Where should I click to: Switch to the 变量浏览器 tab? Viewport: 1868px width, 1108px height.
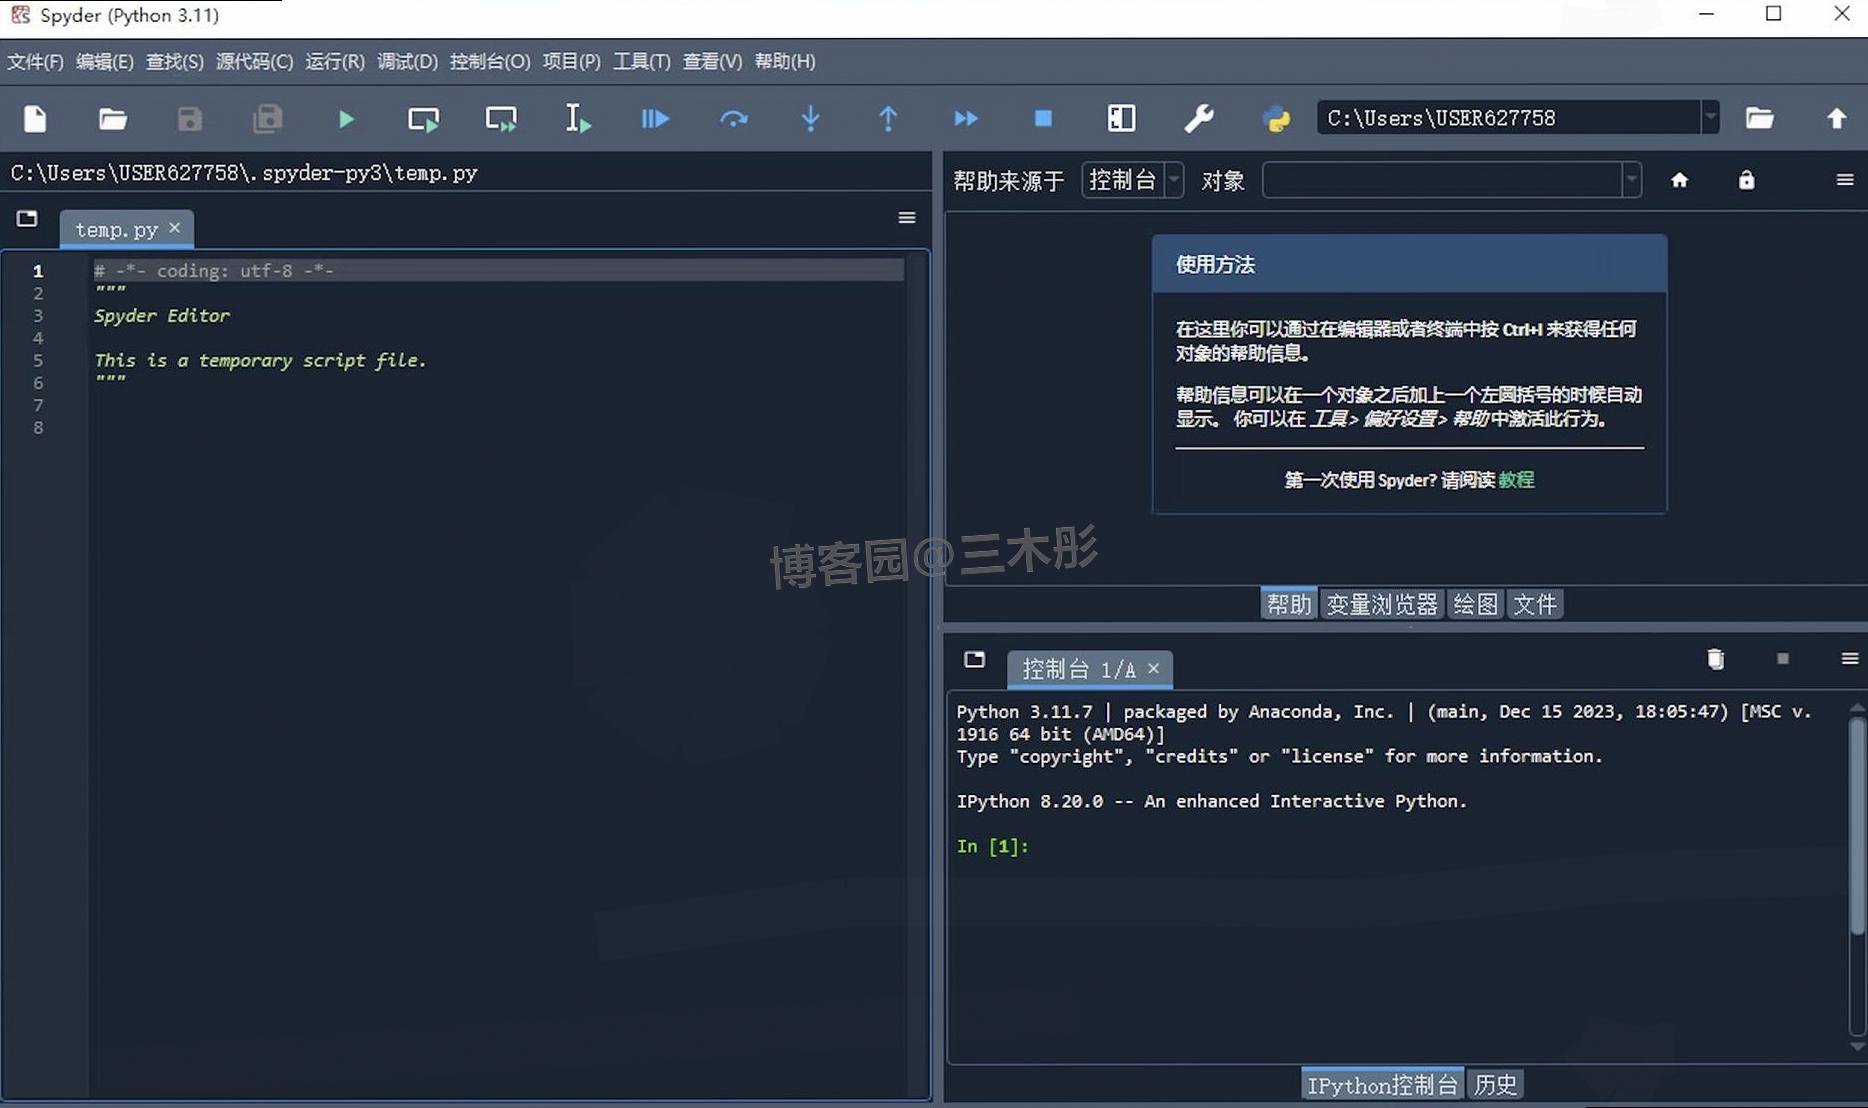coord(1382,603)
